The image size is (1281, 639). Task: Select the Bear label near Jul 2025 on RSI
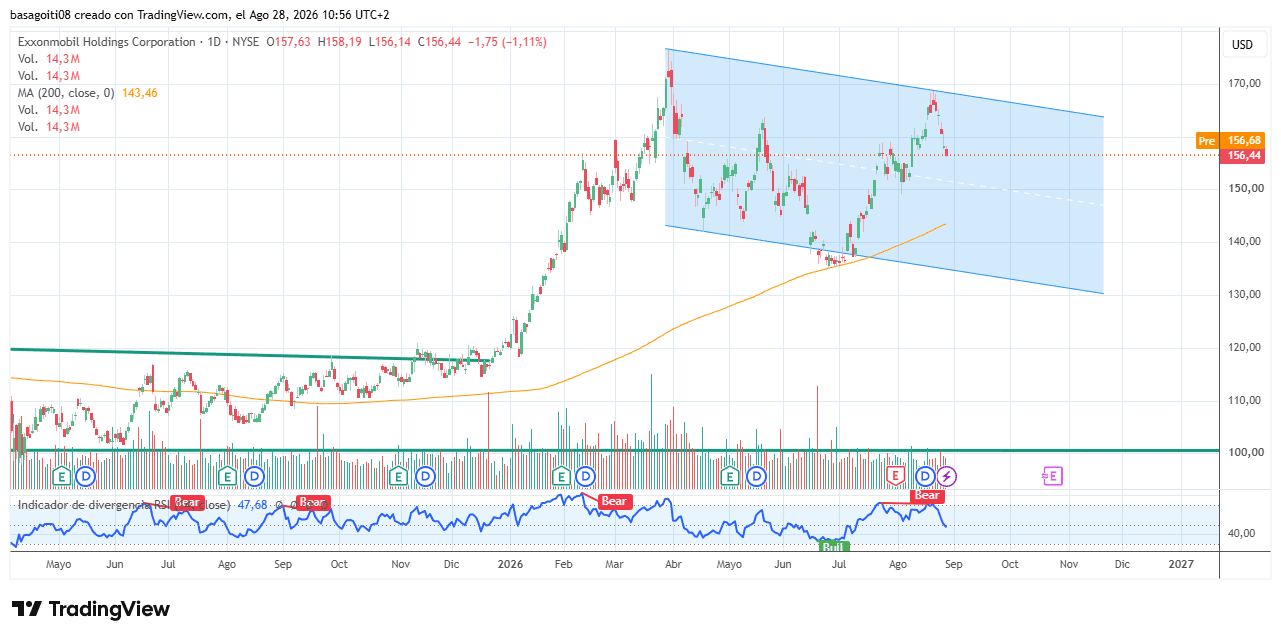coord(187,502)
